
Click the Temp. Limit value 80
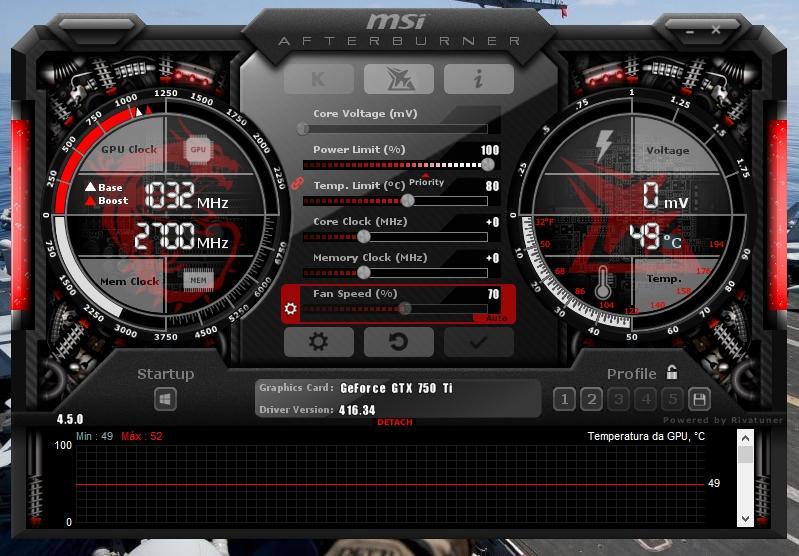tap(492, 186)
